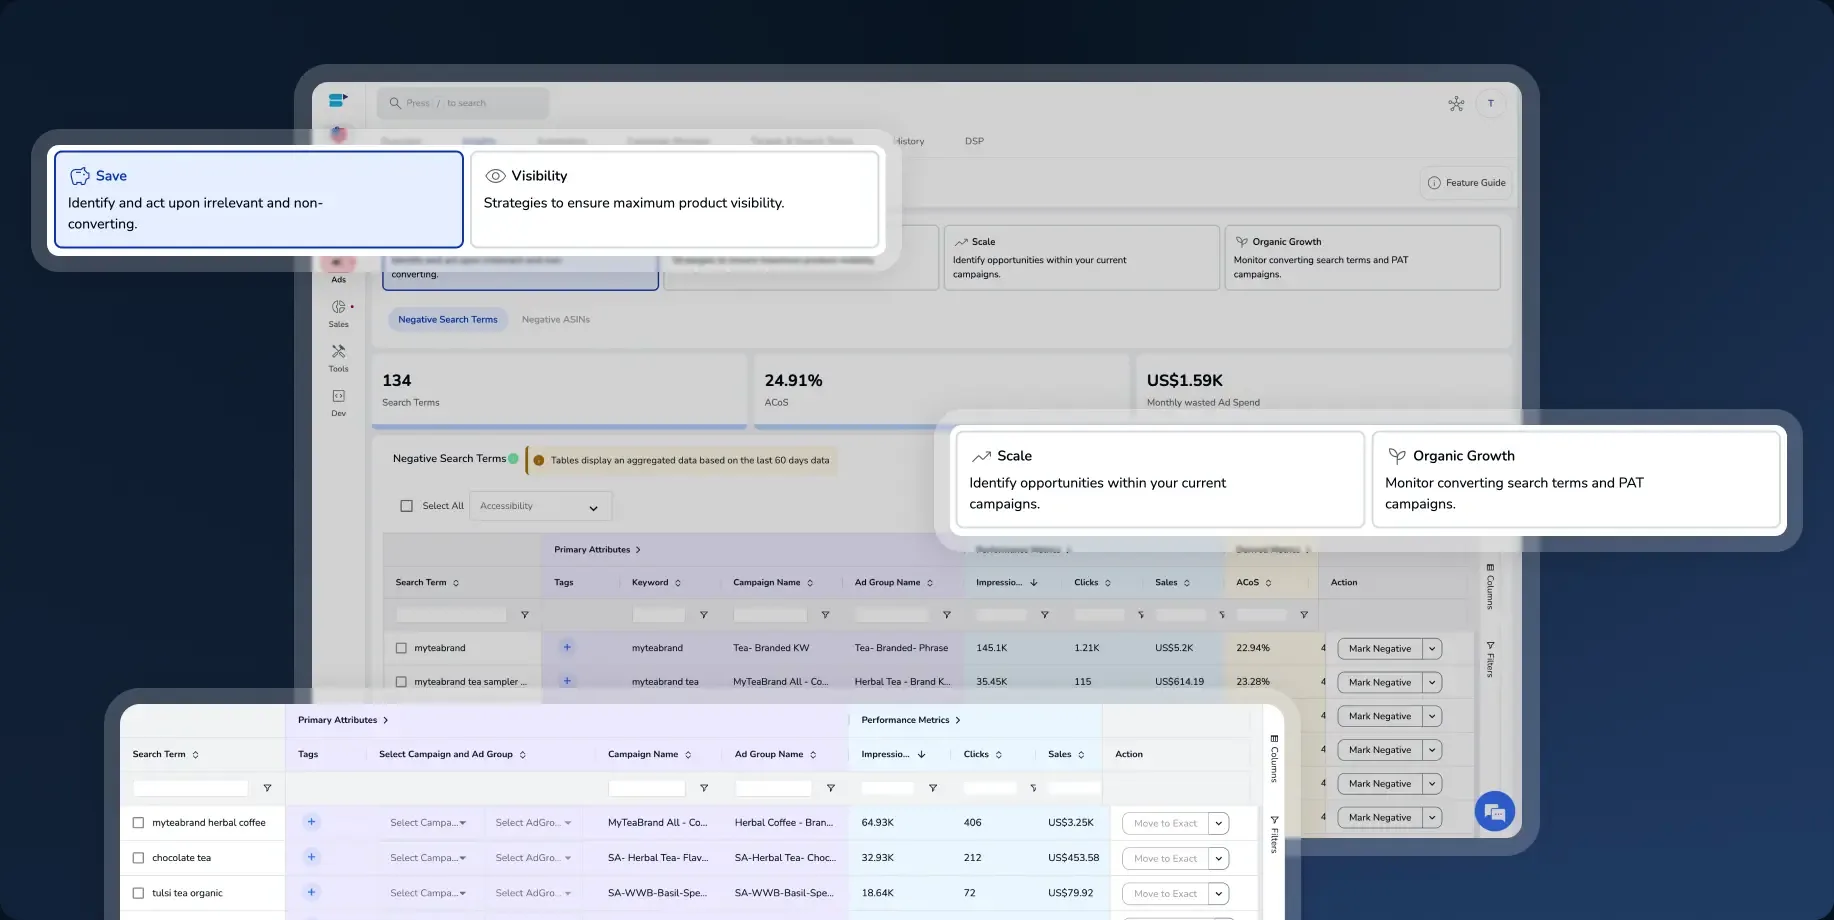Check the myteabrand herbal coffee checkbox
Viewport: 1834px width, 920px height.
point(139,823)
